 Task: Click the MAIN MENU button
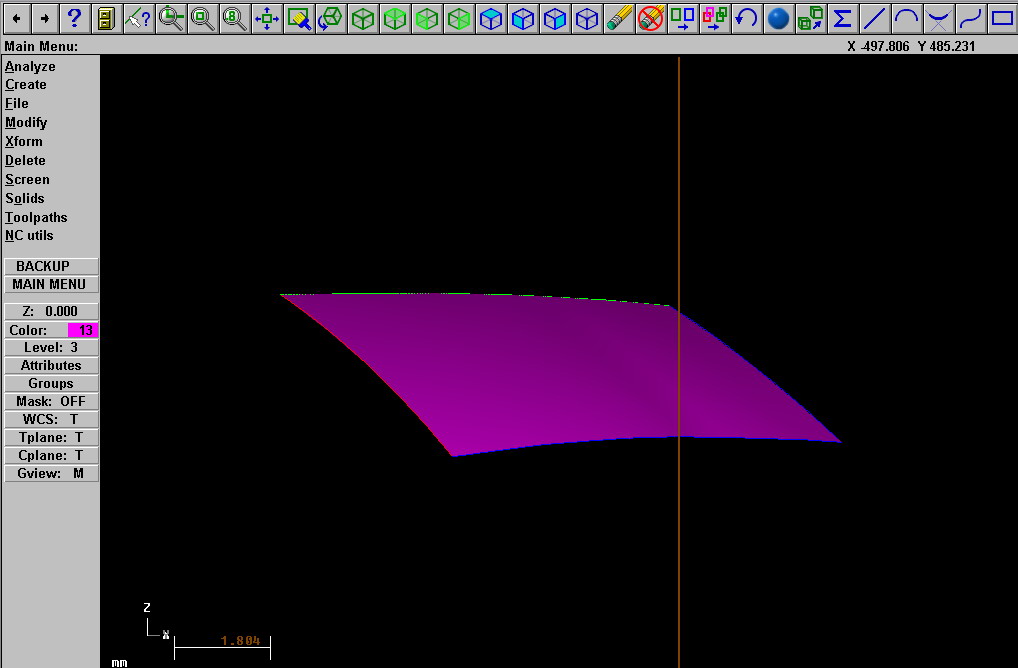point(51,284)
